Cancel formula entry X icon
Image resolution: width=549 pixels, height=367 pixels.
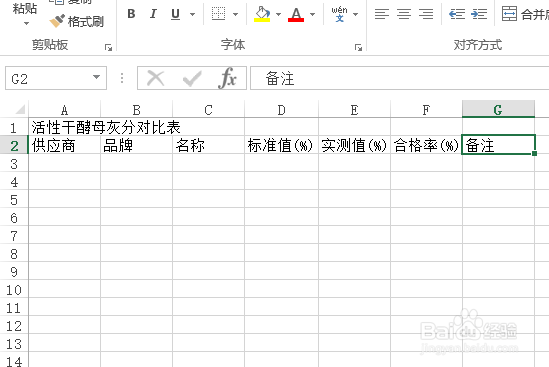(155, 78)
